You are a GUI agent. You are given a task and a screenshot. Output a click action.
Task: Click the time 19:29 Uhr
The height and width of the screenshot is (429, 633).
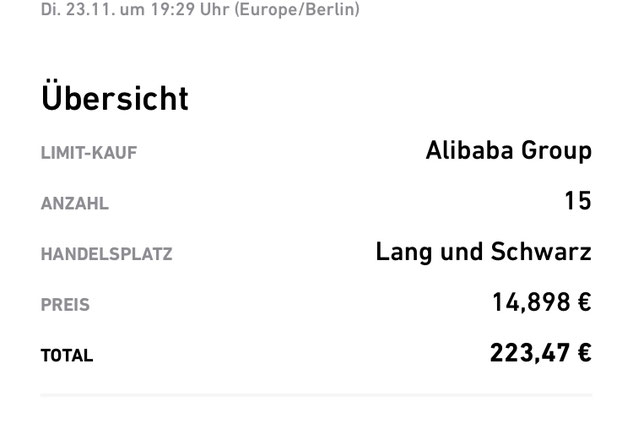190,9
